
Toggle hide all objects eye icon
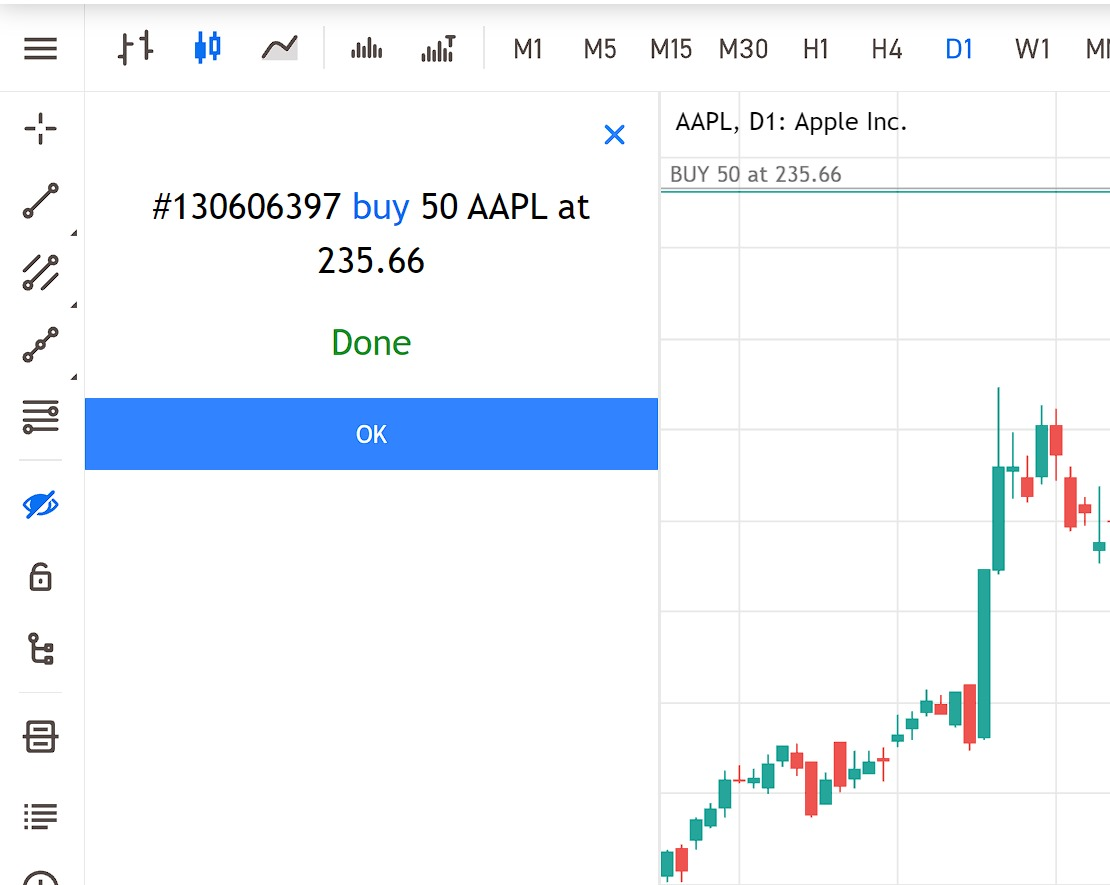coord(40,506)
